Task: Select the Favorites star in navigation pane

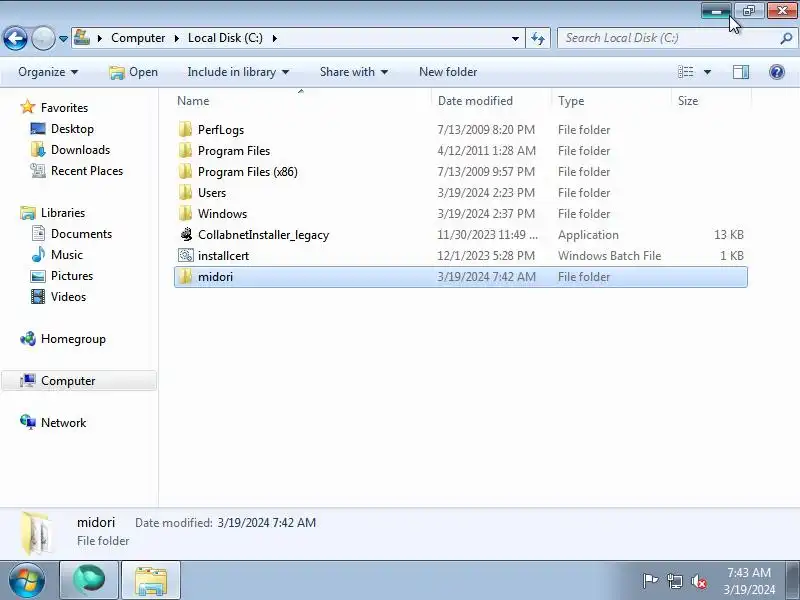Action: point(28,107)
